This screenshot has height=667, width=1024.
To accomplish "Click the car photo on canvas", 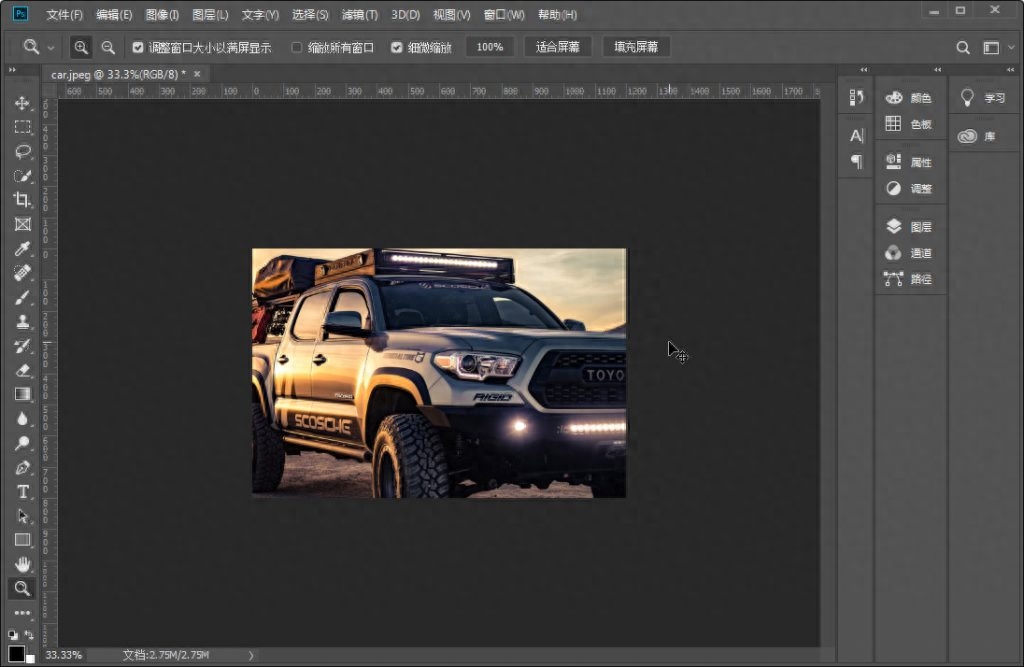I will 439,373.
